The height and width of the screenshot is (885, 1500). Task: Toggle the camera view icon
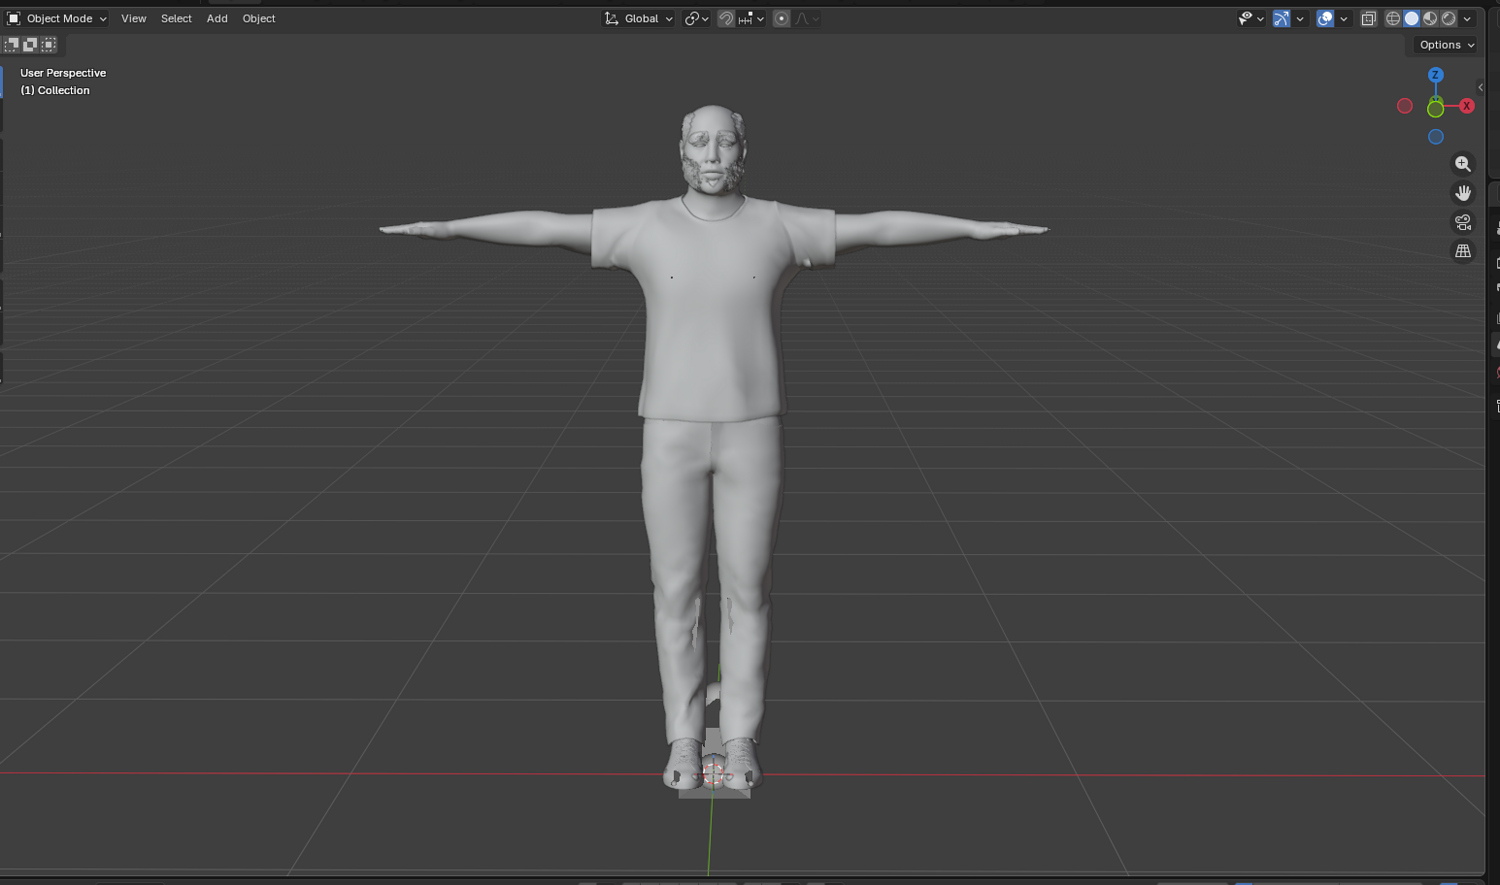coord(1463,222)
